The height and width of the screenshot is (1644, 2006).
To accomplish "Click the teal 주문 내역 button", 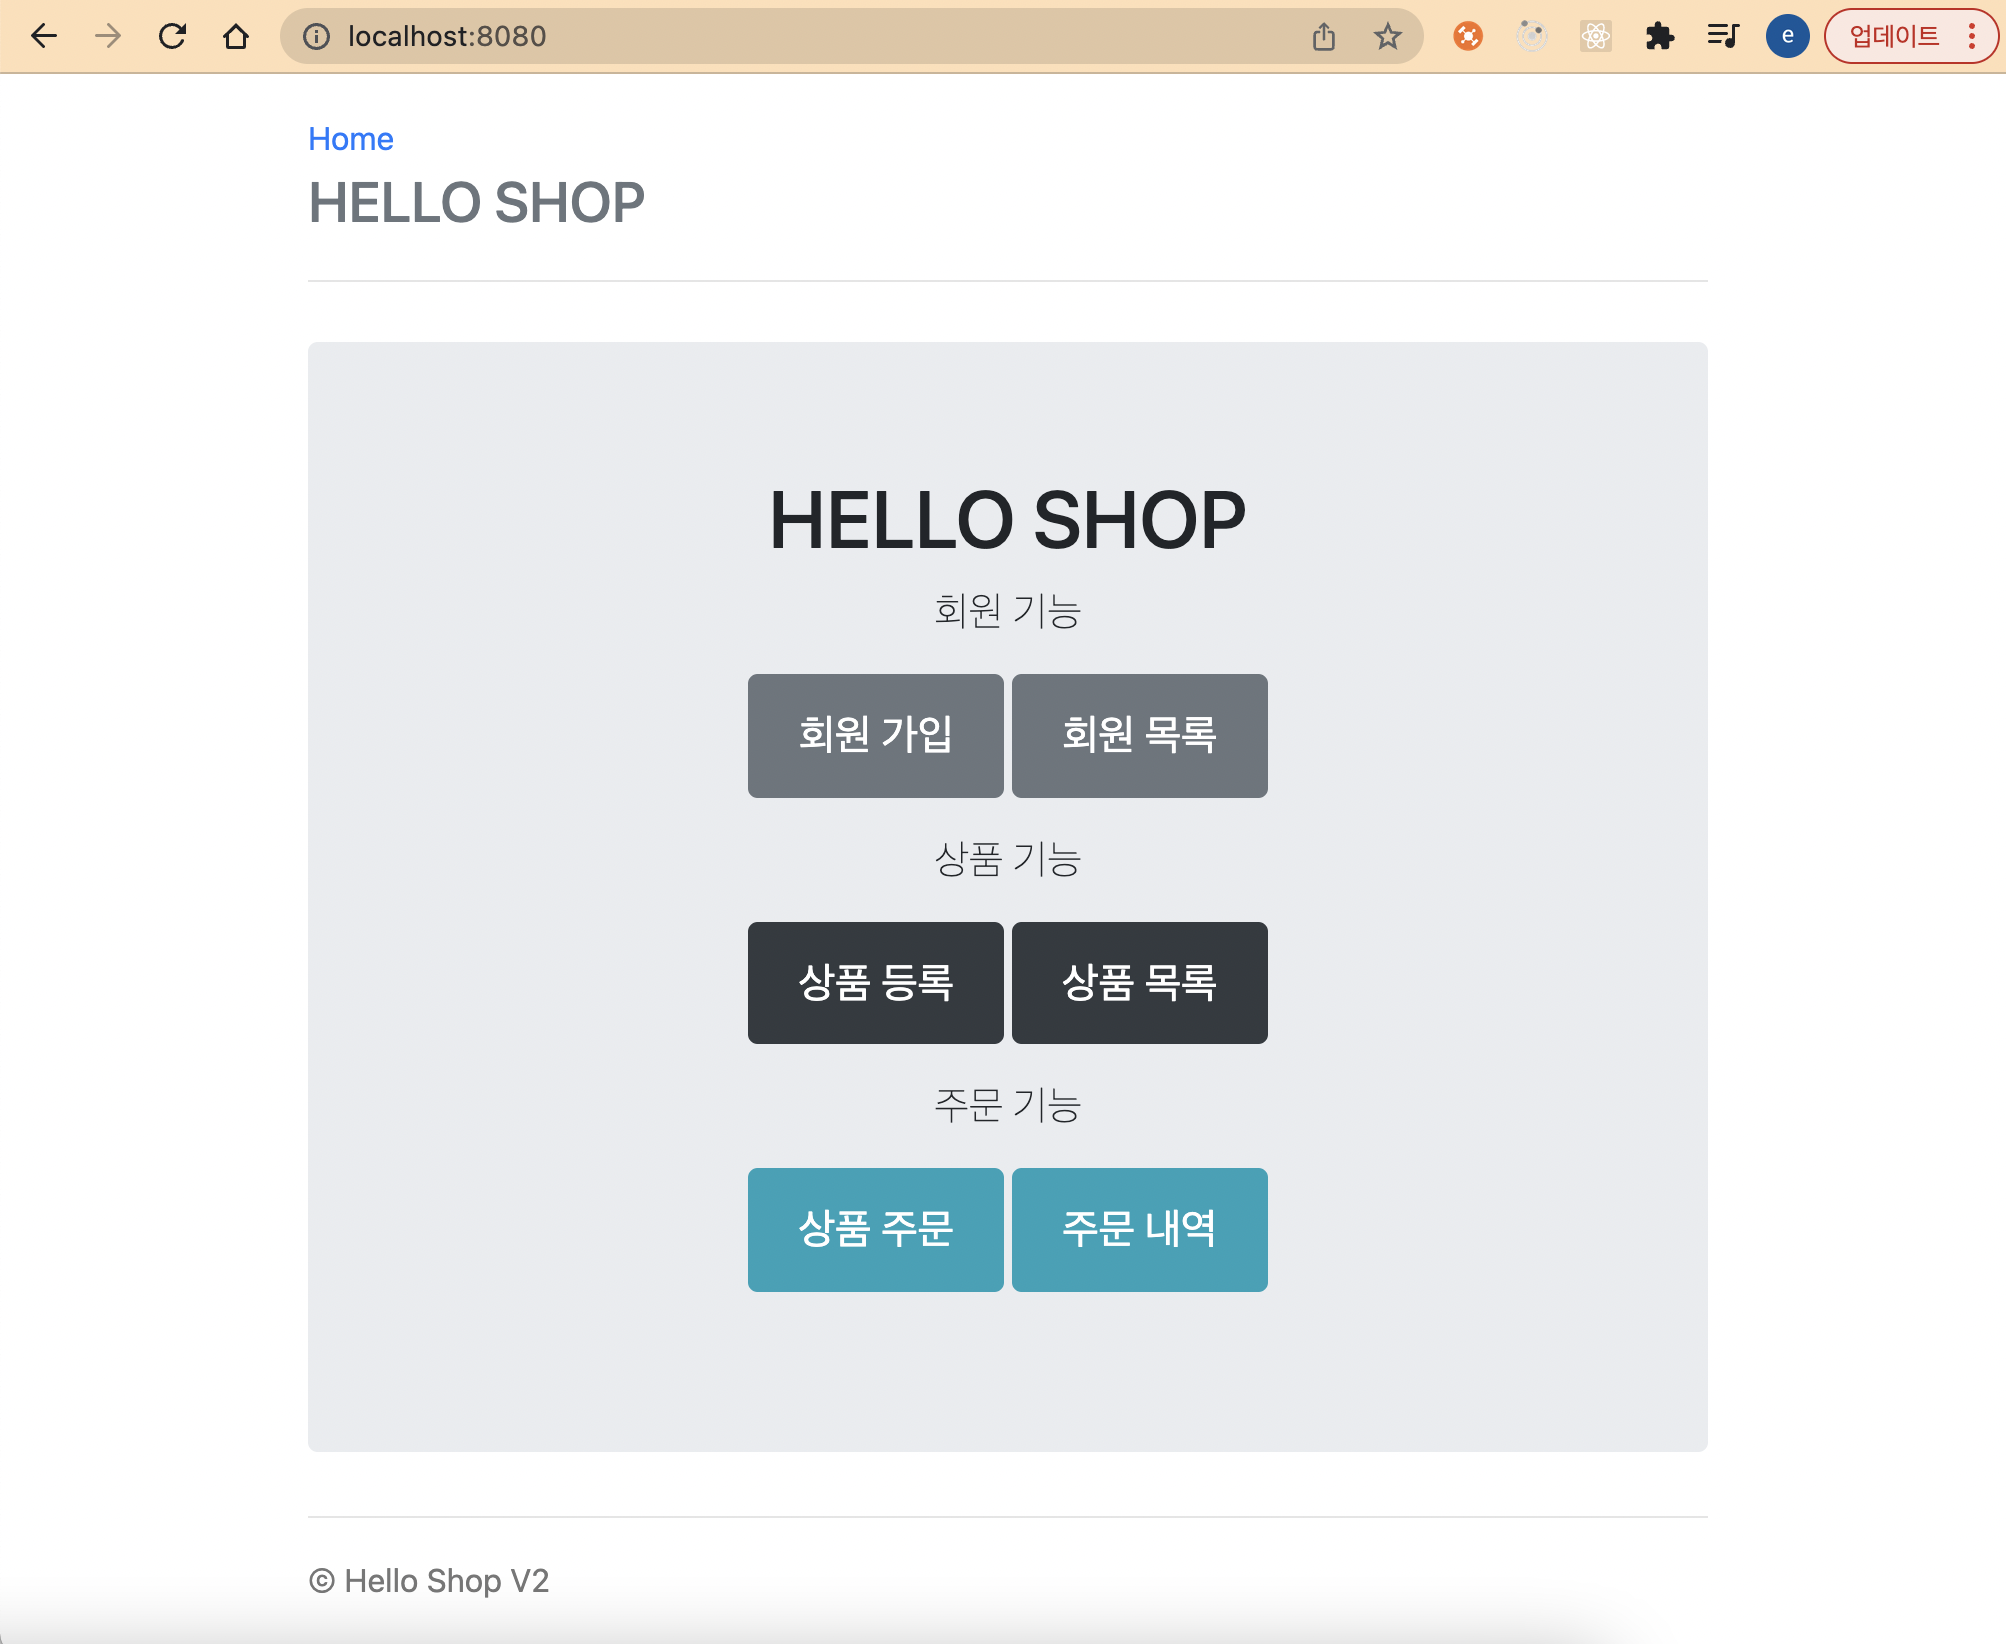I will click(x=1139, y=1229).
